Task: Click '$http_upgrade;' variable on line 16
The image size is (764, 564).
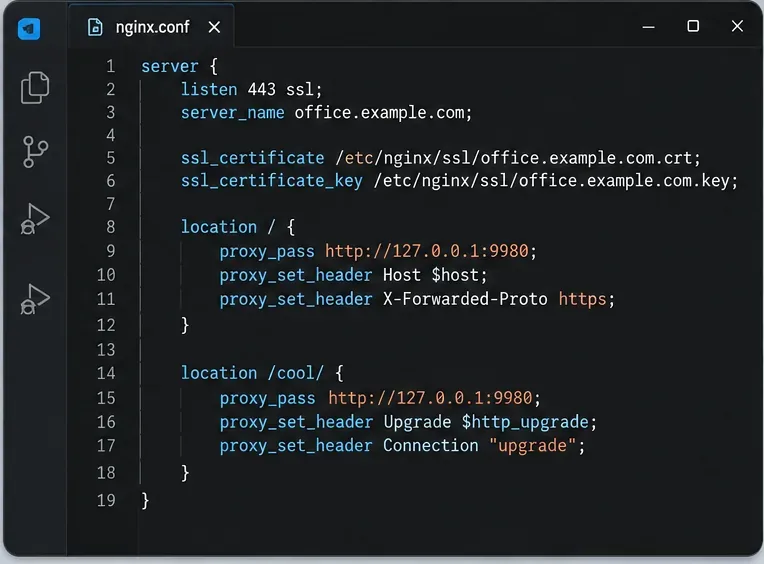Action: click(x=529, y=422)
